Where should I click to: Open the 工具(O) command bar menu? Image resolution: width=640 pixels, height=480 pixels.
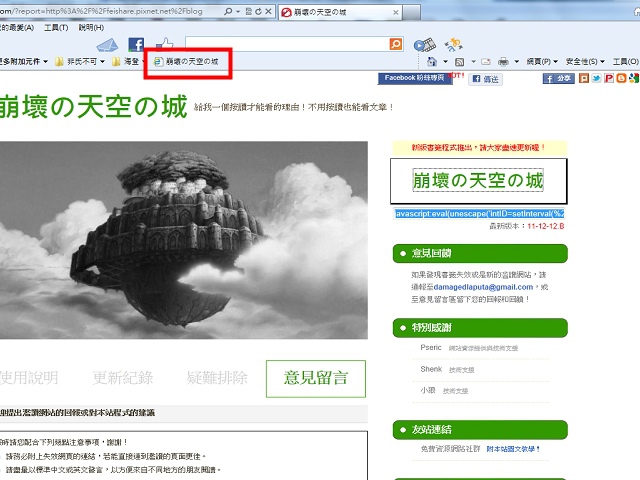coord(626,62)
